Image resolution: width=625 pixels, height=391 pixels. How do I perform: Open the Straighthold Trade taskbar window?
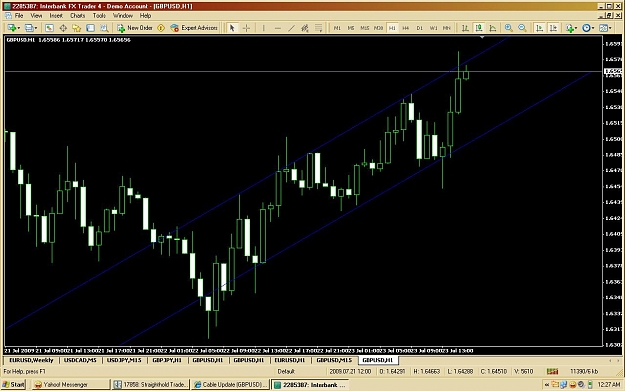[150, 385]
